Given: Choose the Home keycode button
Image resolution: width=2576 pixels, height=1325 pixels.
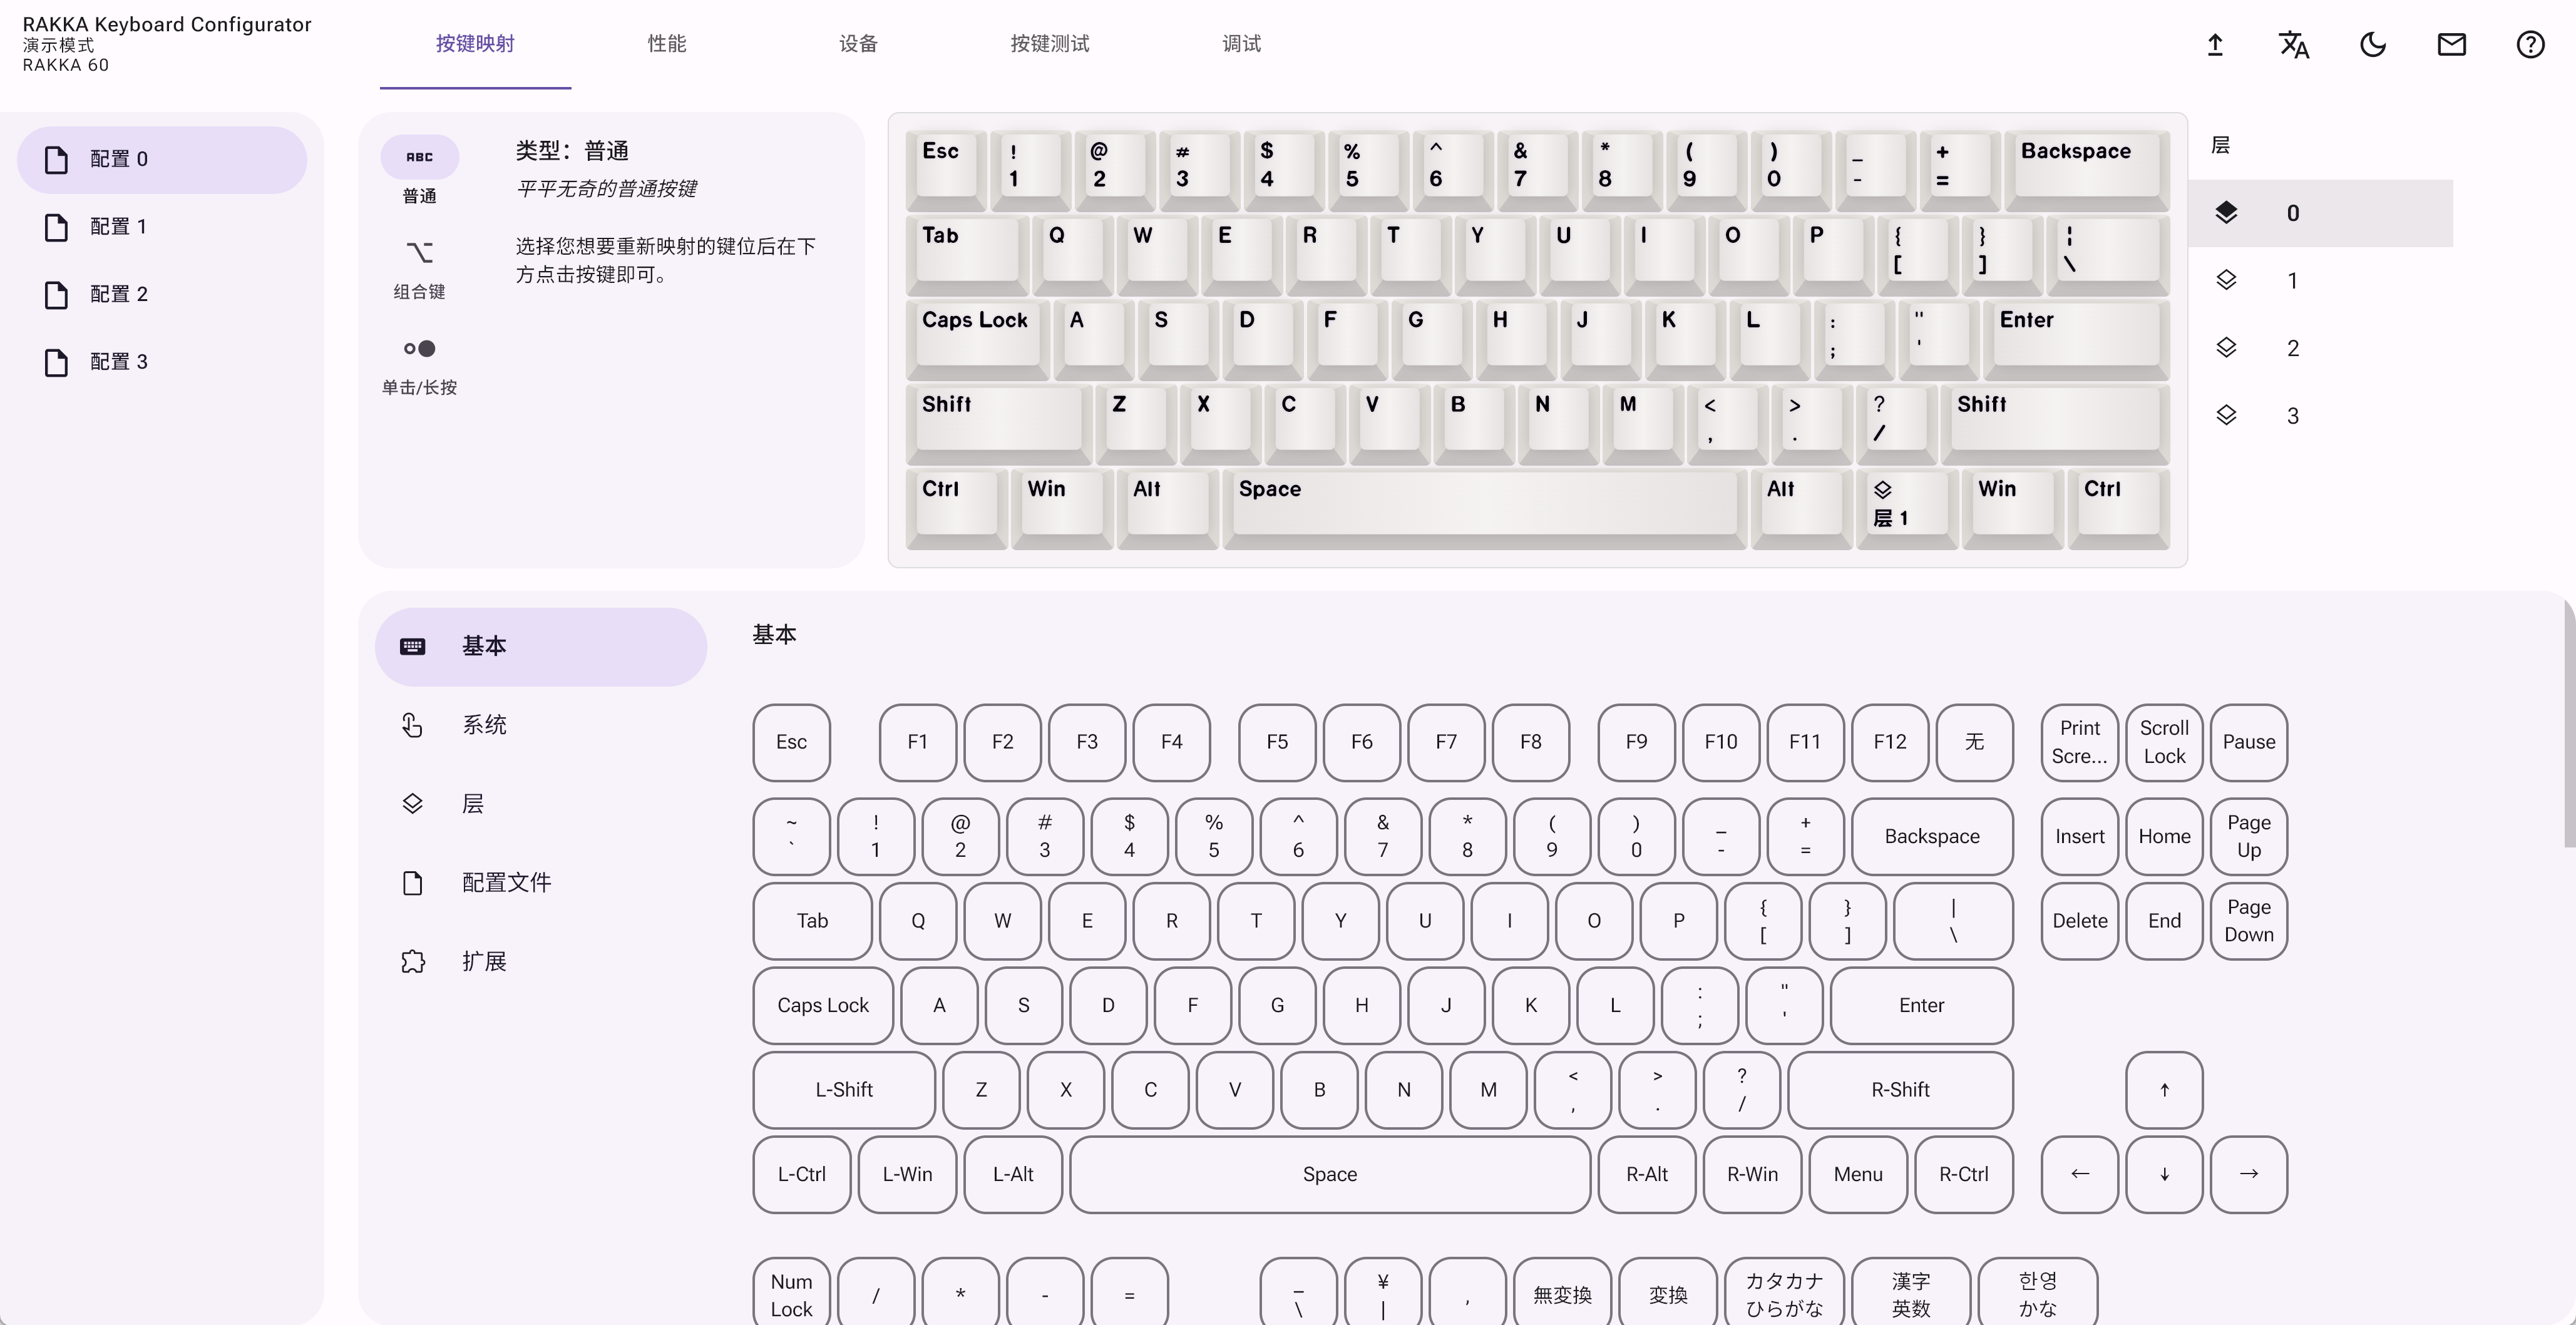Looking at the screenshot, I should click(x=2164, y=836).
